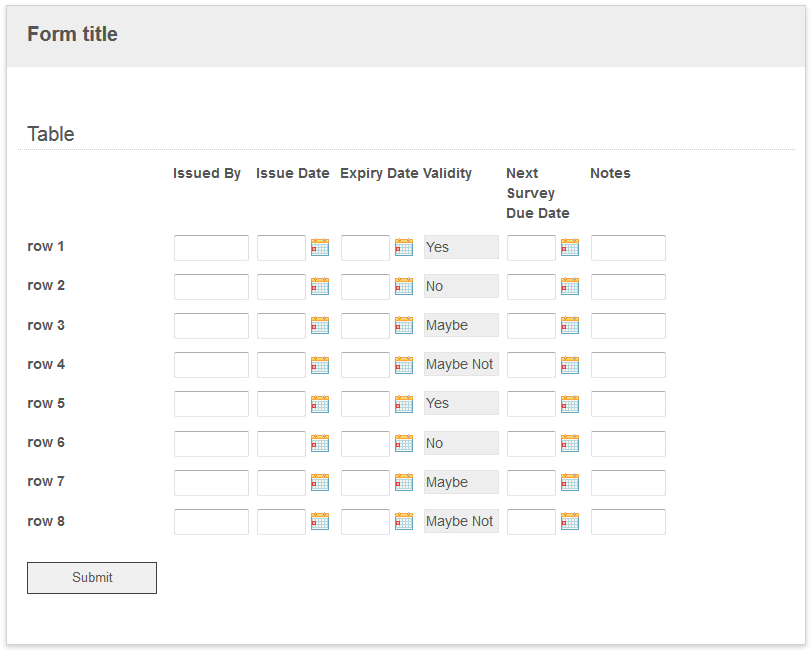Open the row 8 Expiry Date calendar picker
812x651 pixels.
404,522
